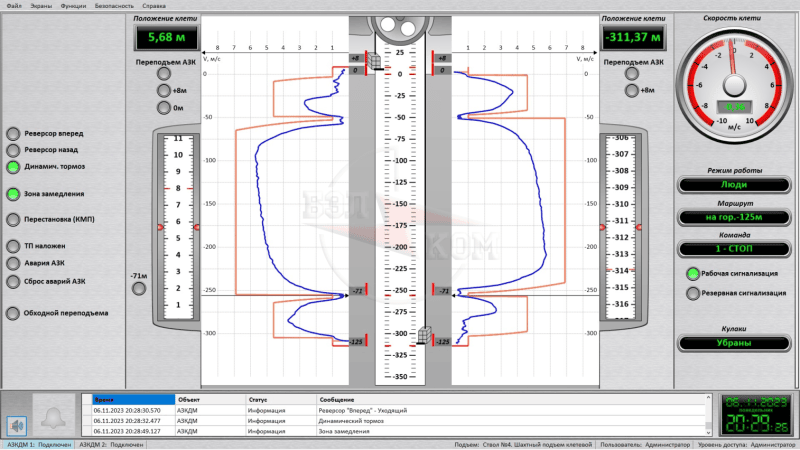Open the Безопасность menu
The height and width of the screenshot is (450, 800).
click(115, 5)
